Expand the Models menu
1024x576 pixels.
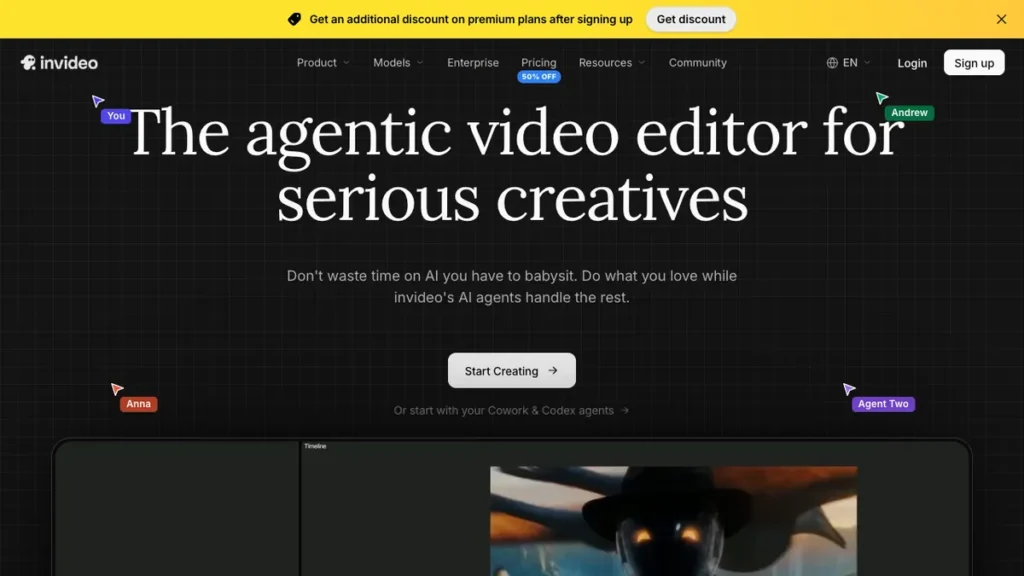[398, 63]
